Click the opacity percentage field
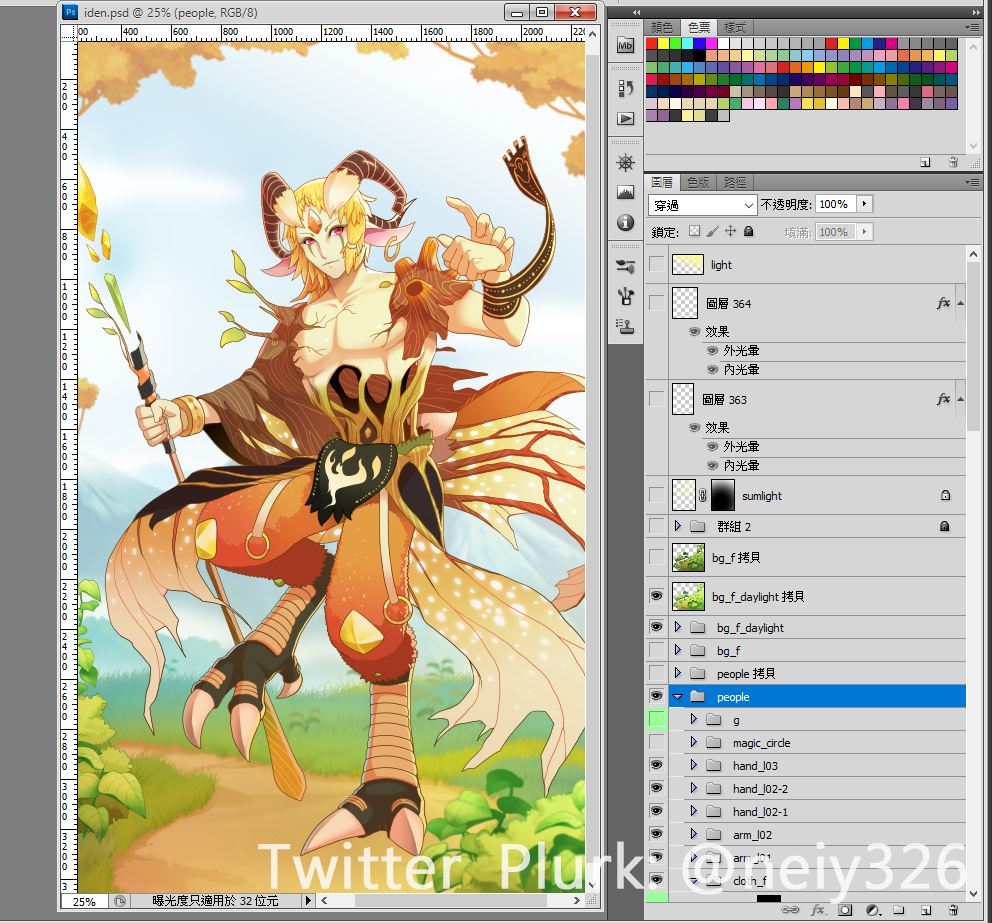Screen dimensions: 992x923 [833, 204]
